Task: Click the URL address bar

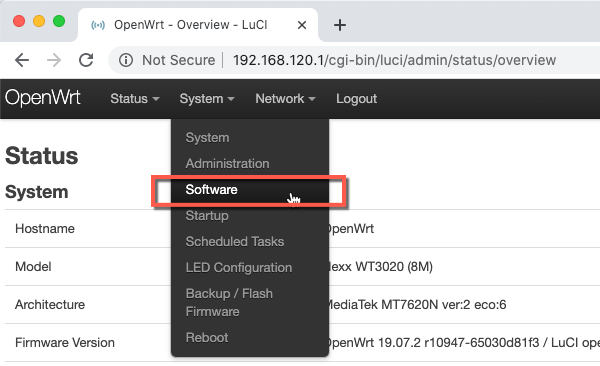Action: (394, 60)
